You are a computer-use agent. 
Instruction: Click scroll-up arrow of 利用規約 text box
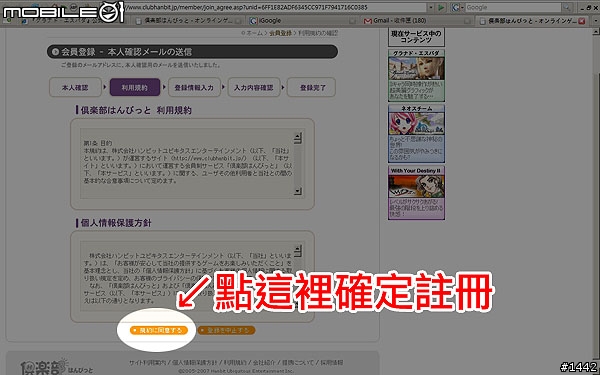(x=298, y=138)
